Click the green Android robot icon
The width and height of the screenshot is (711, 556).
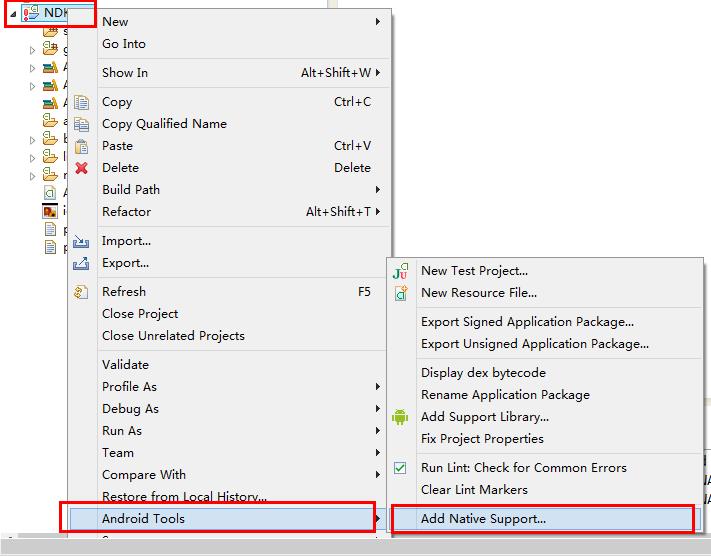(x=400, y=417)
